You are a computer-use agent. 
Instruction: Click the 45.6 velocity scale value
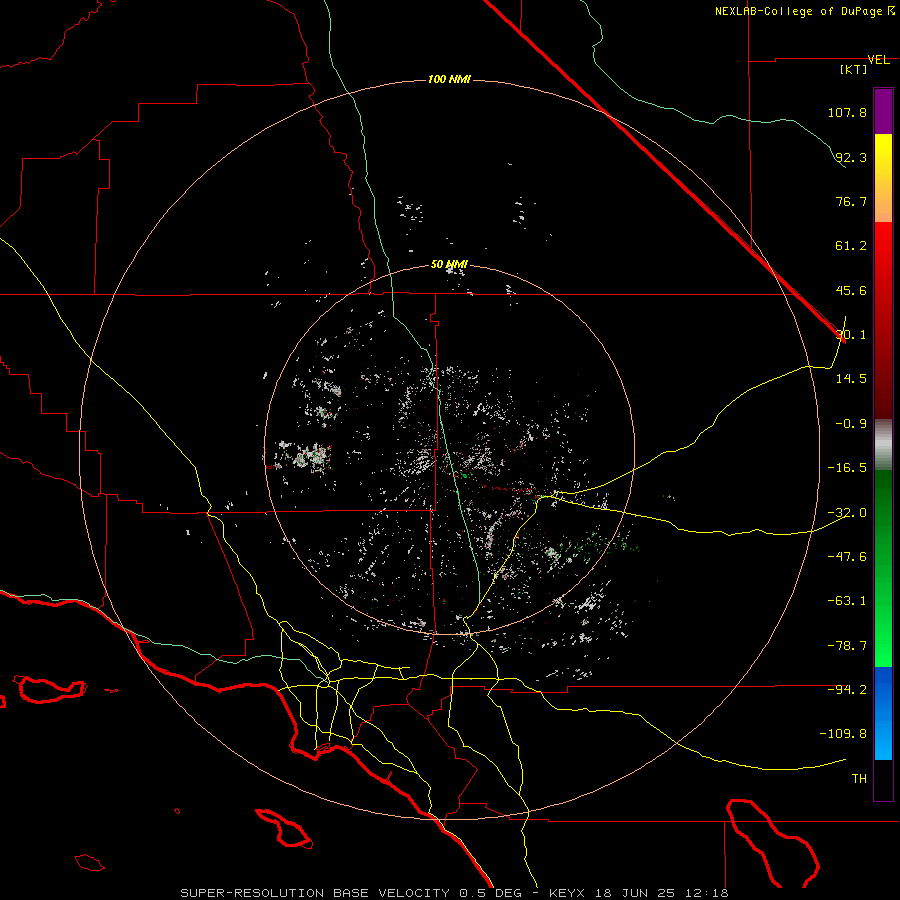[x=851, y=290]
